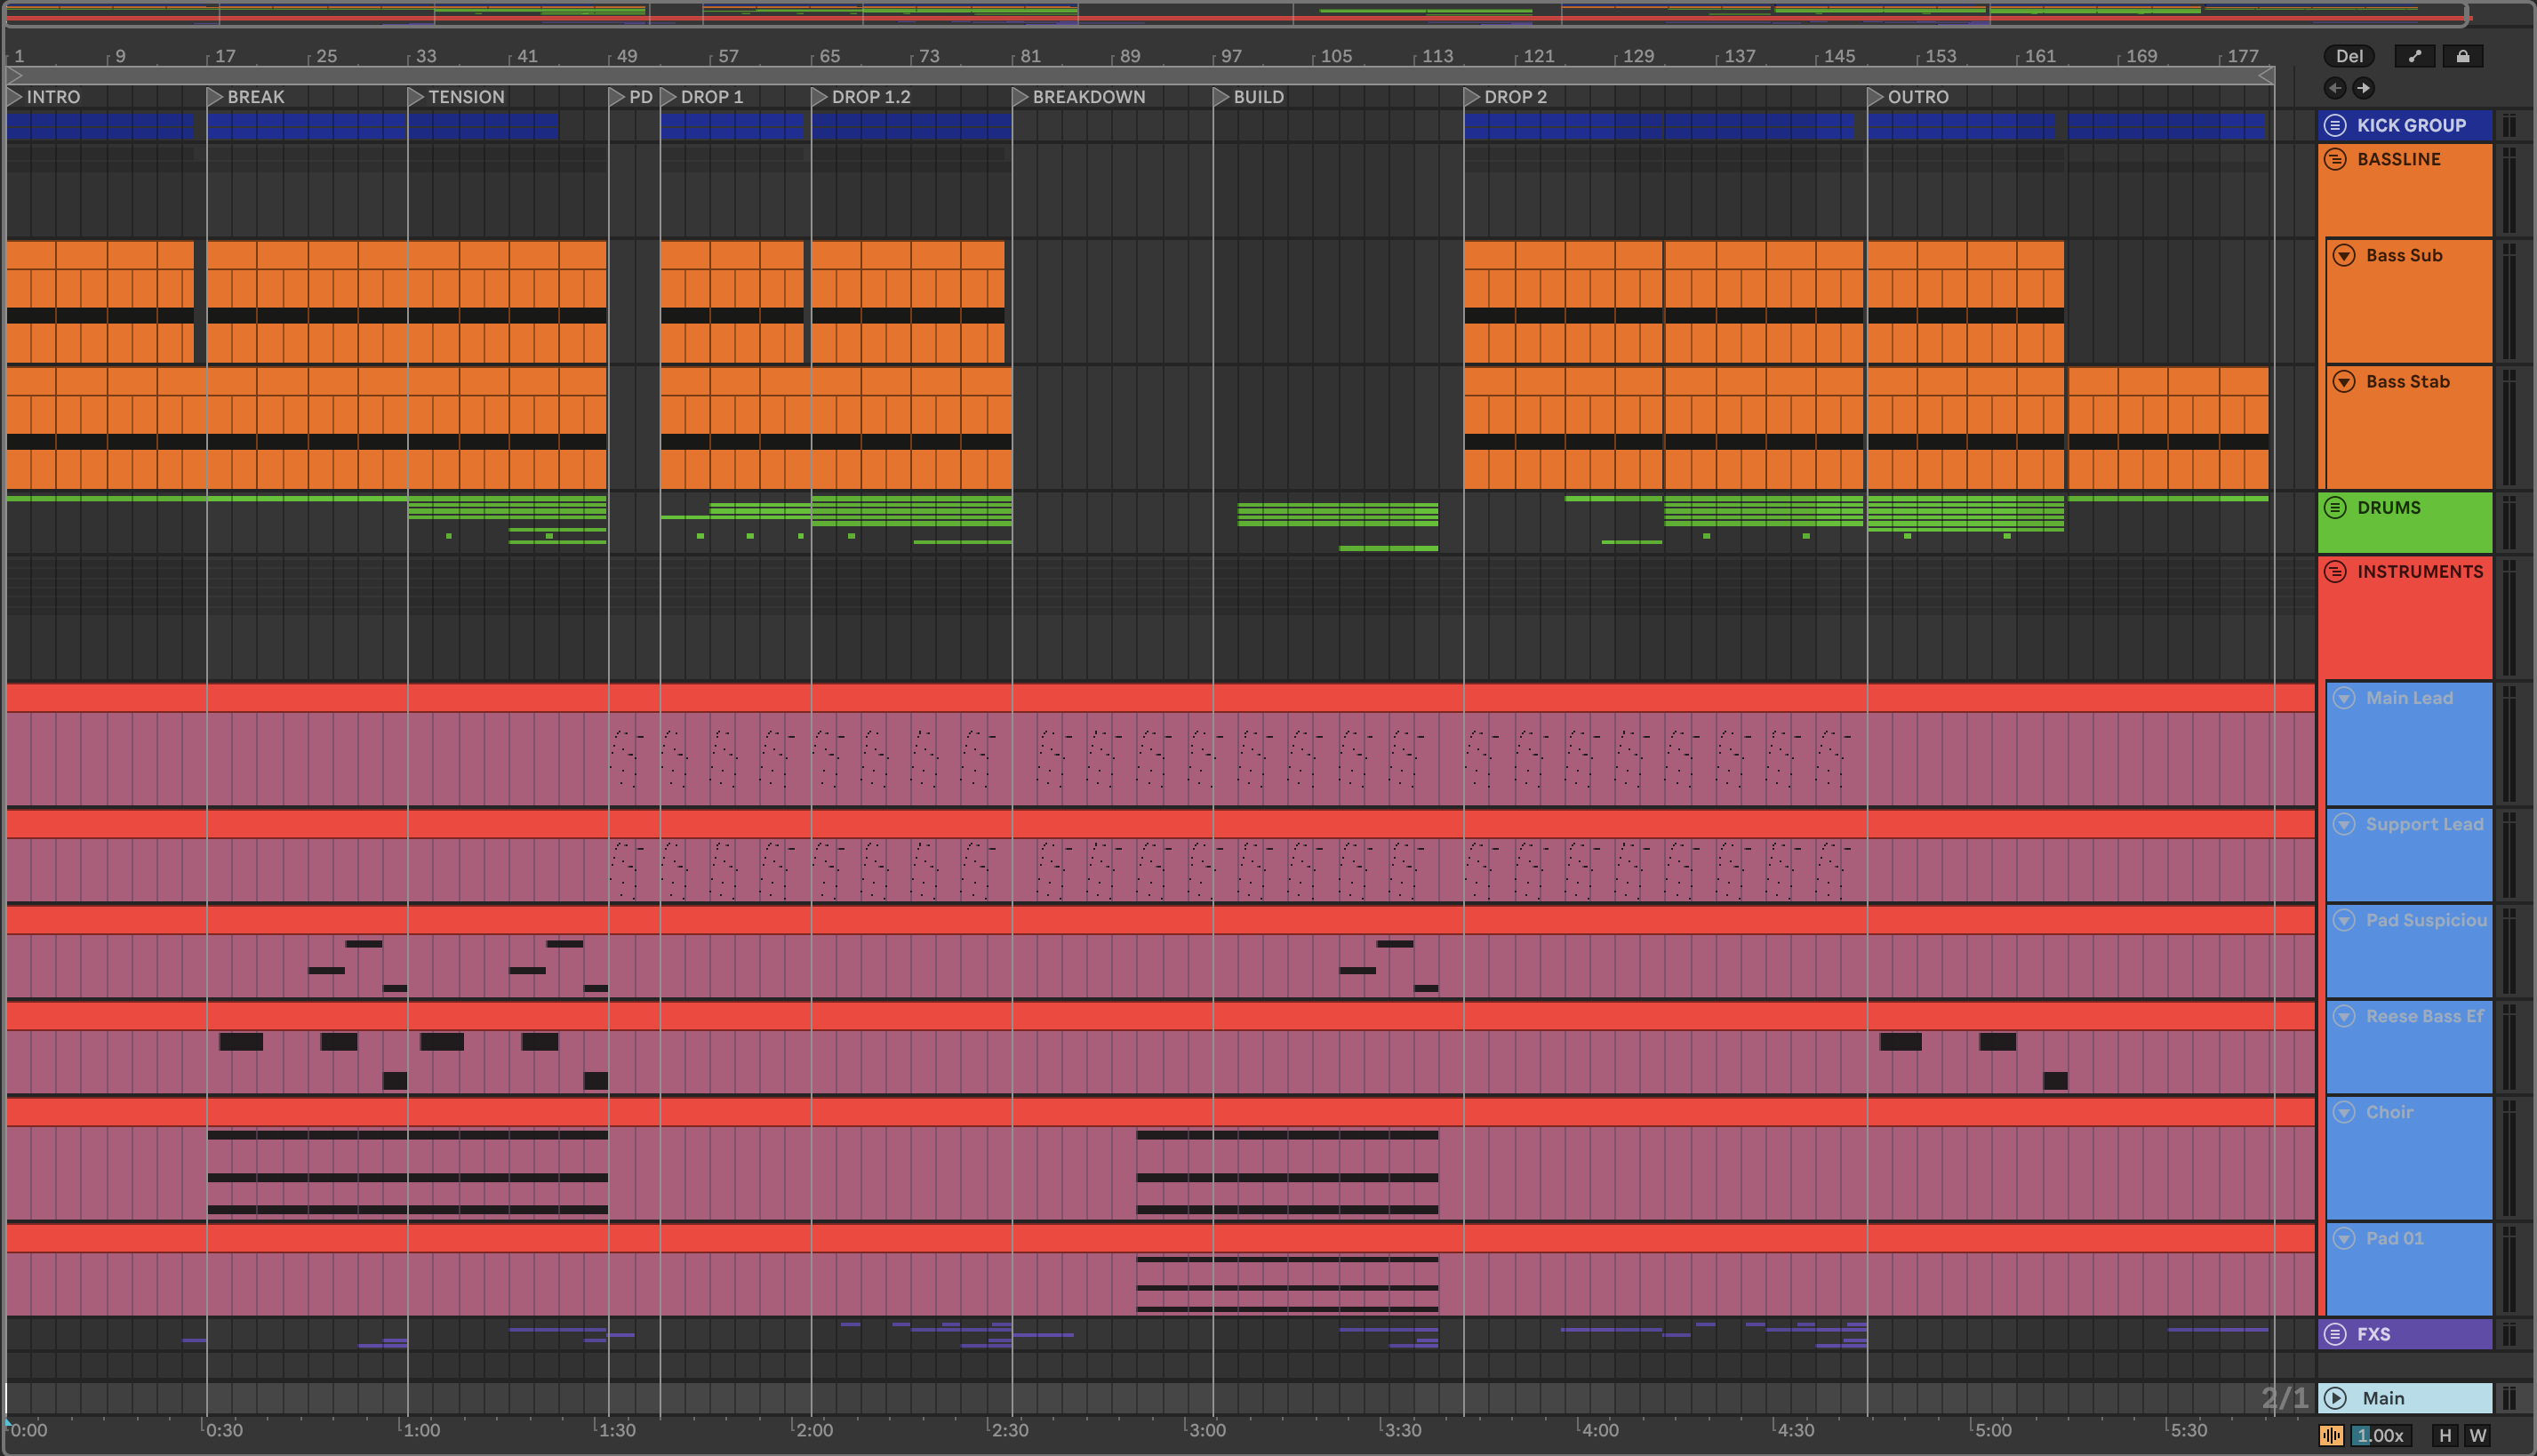Click the lock envelopes padlock icon

2463,56
